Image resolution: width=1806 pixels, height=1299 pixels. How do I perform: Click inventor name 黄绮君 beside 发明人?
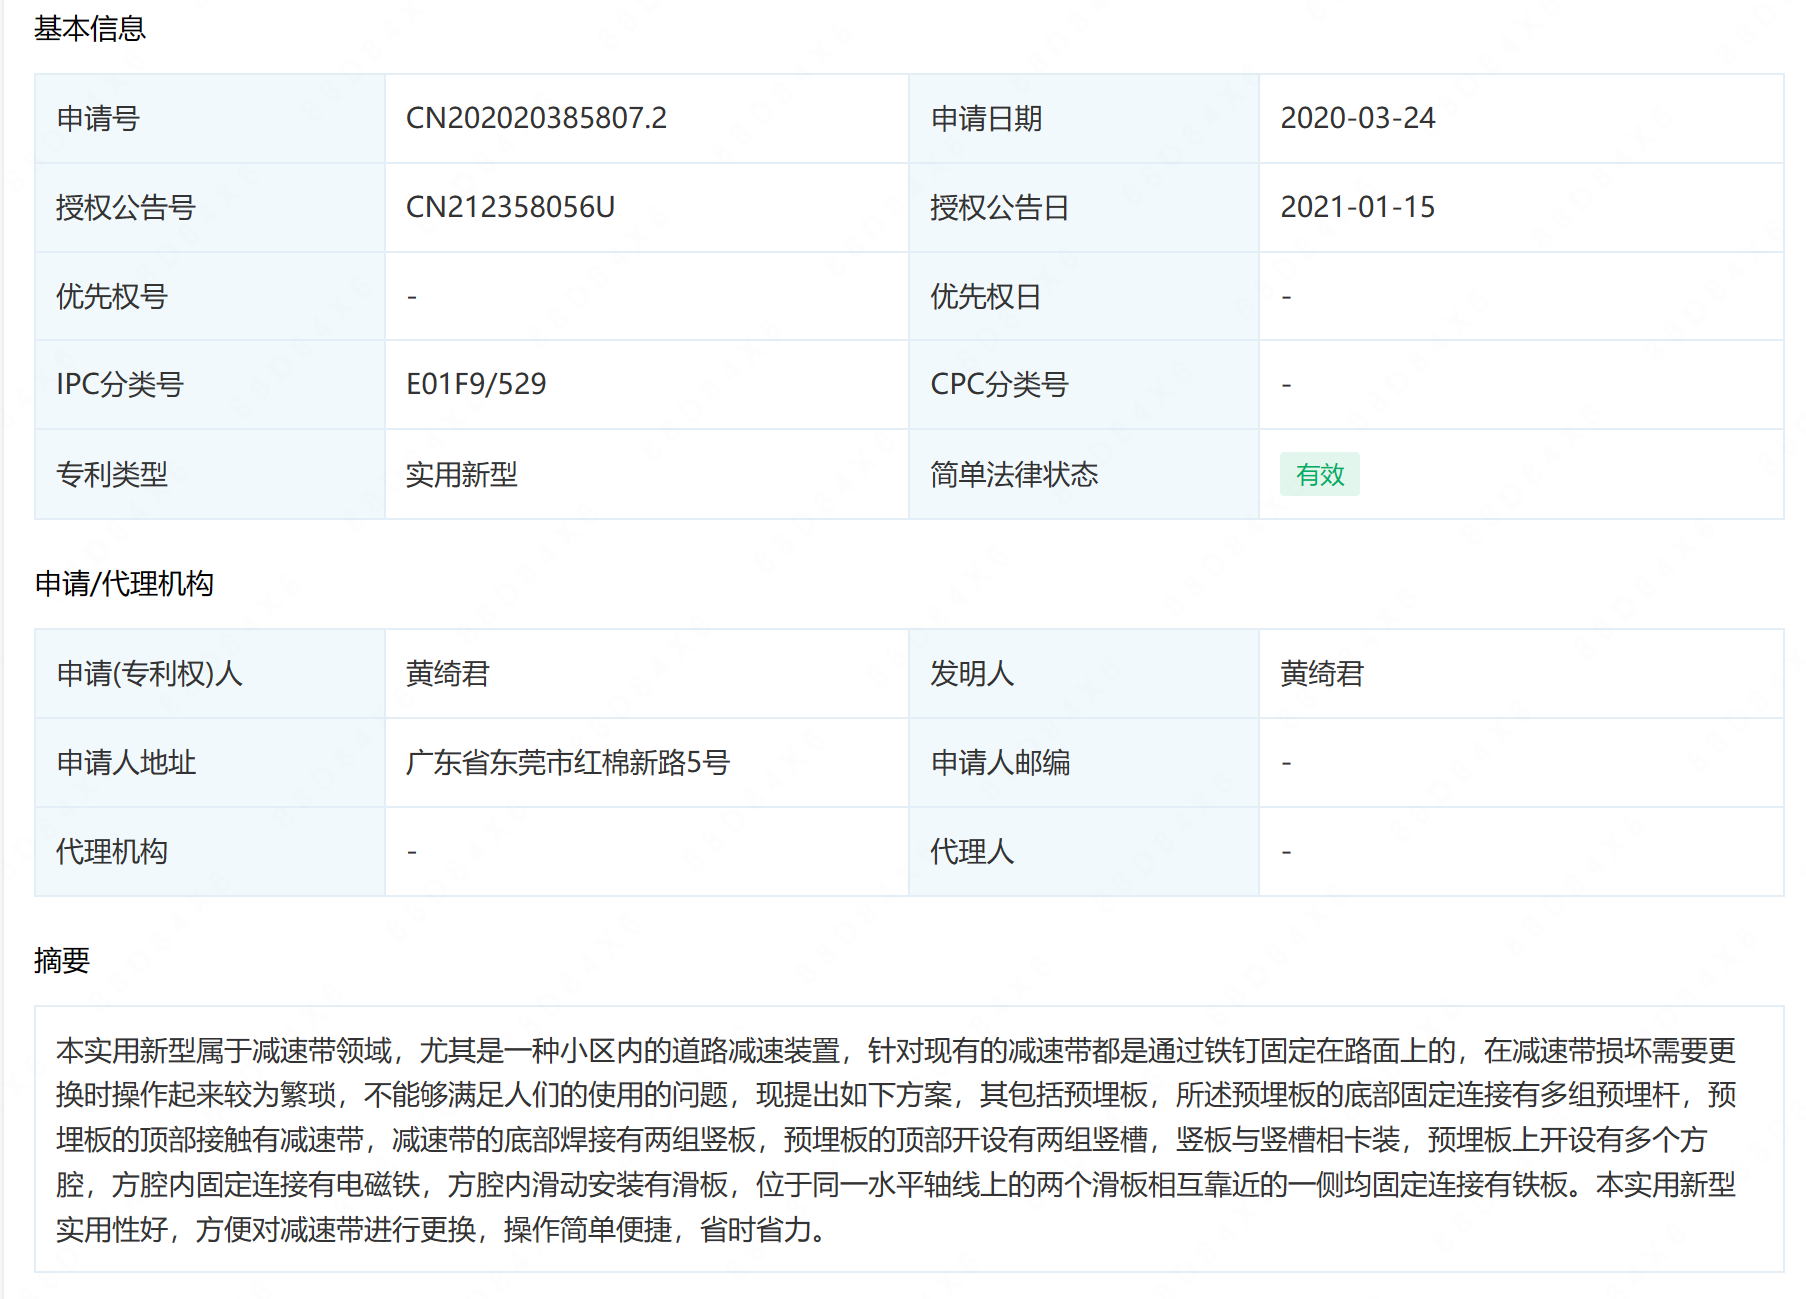[x=1322, y=673]
